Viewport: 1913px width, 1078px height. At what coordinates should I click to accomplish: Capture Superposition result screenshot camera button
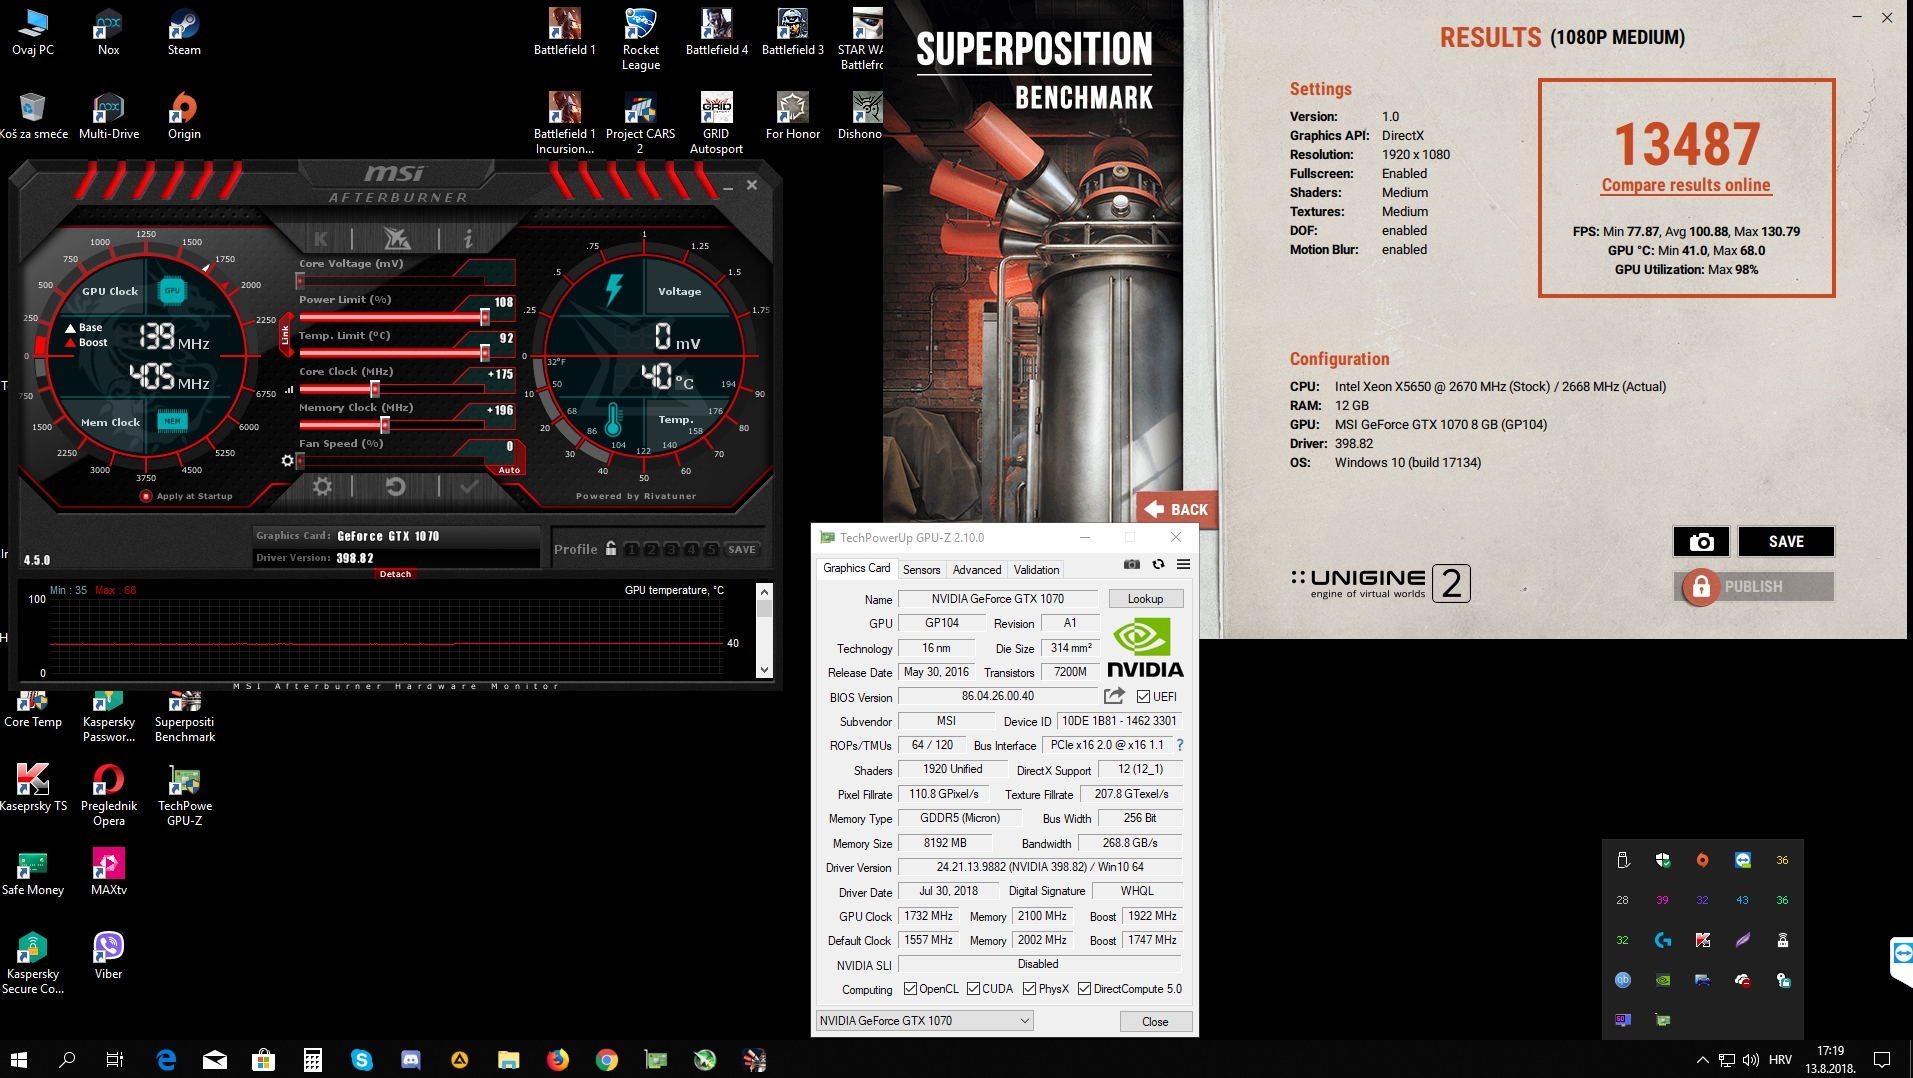[1701, 542]
